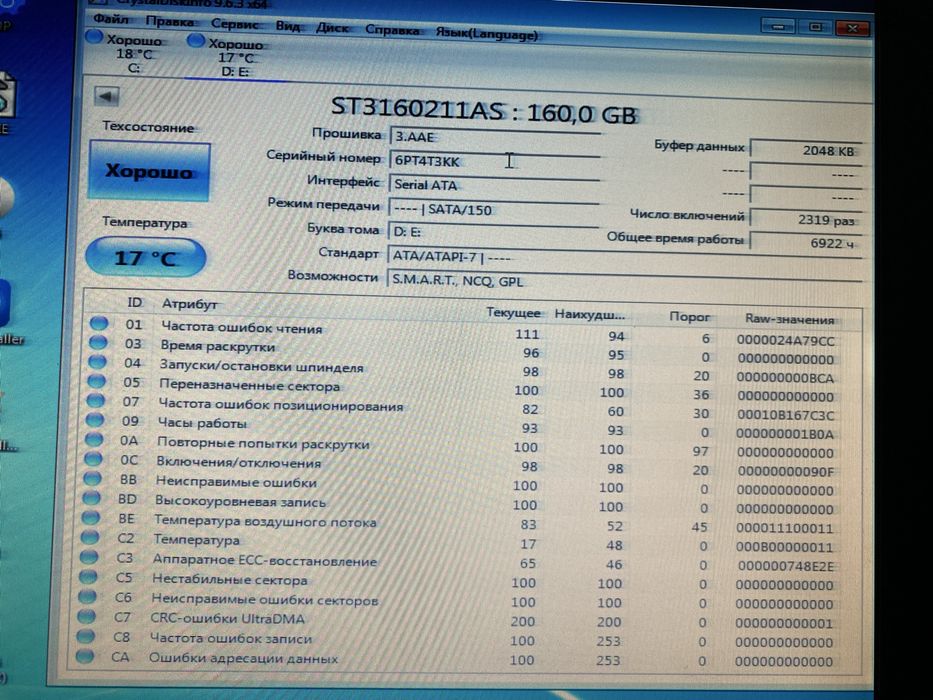Viewport: 933px width, 700px height.
Task: Open the Правка menu
Action: pyautogui.click(x=170, y=22)
